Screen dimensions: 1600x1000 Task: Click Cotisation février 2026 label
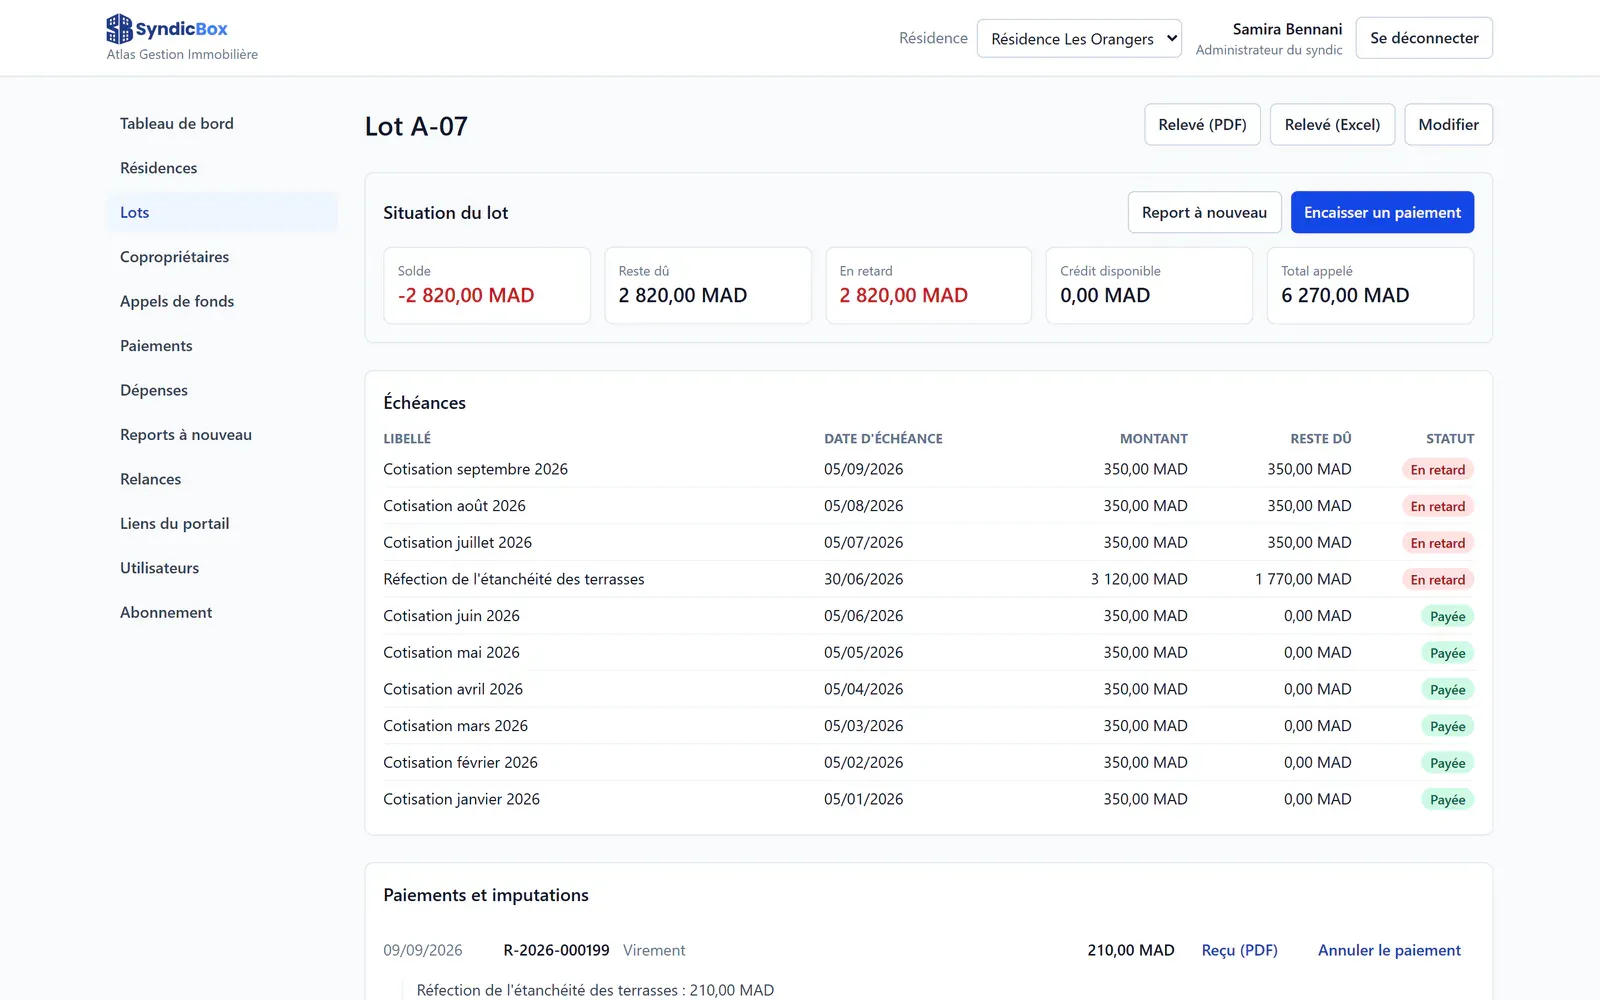(460, 762)
